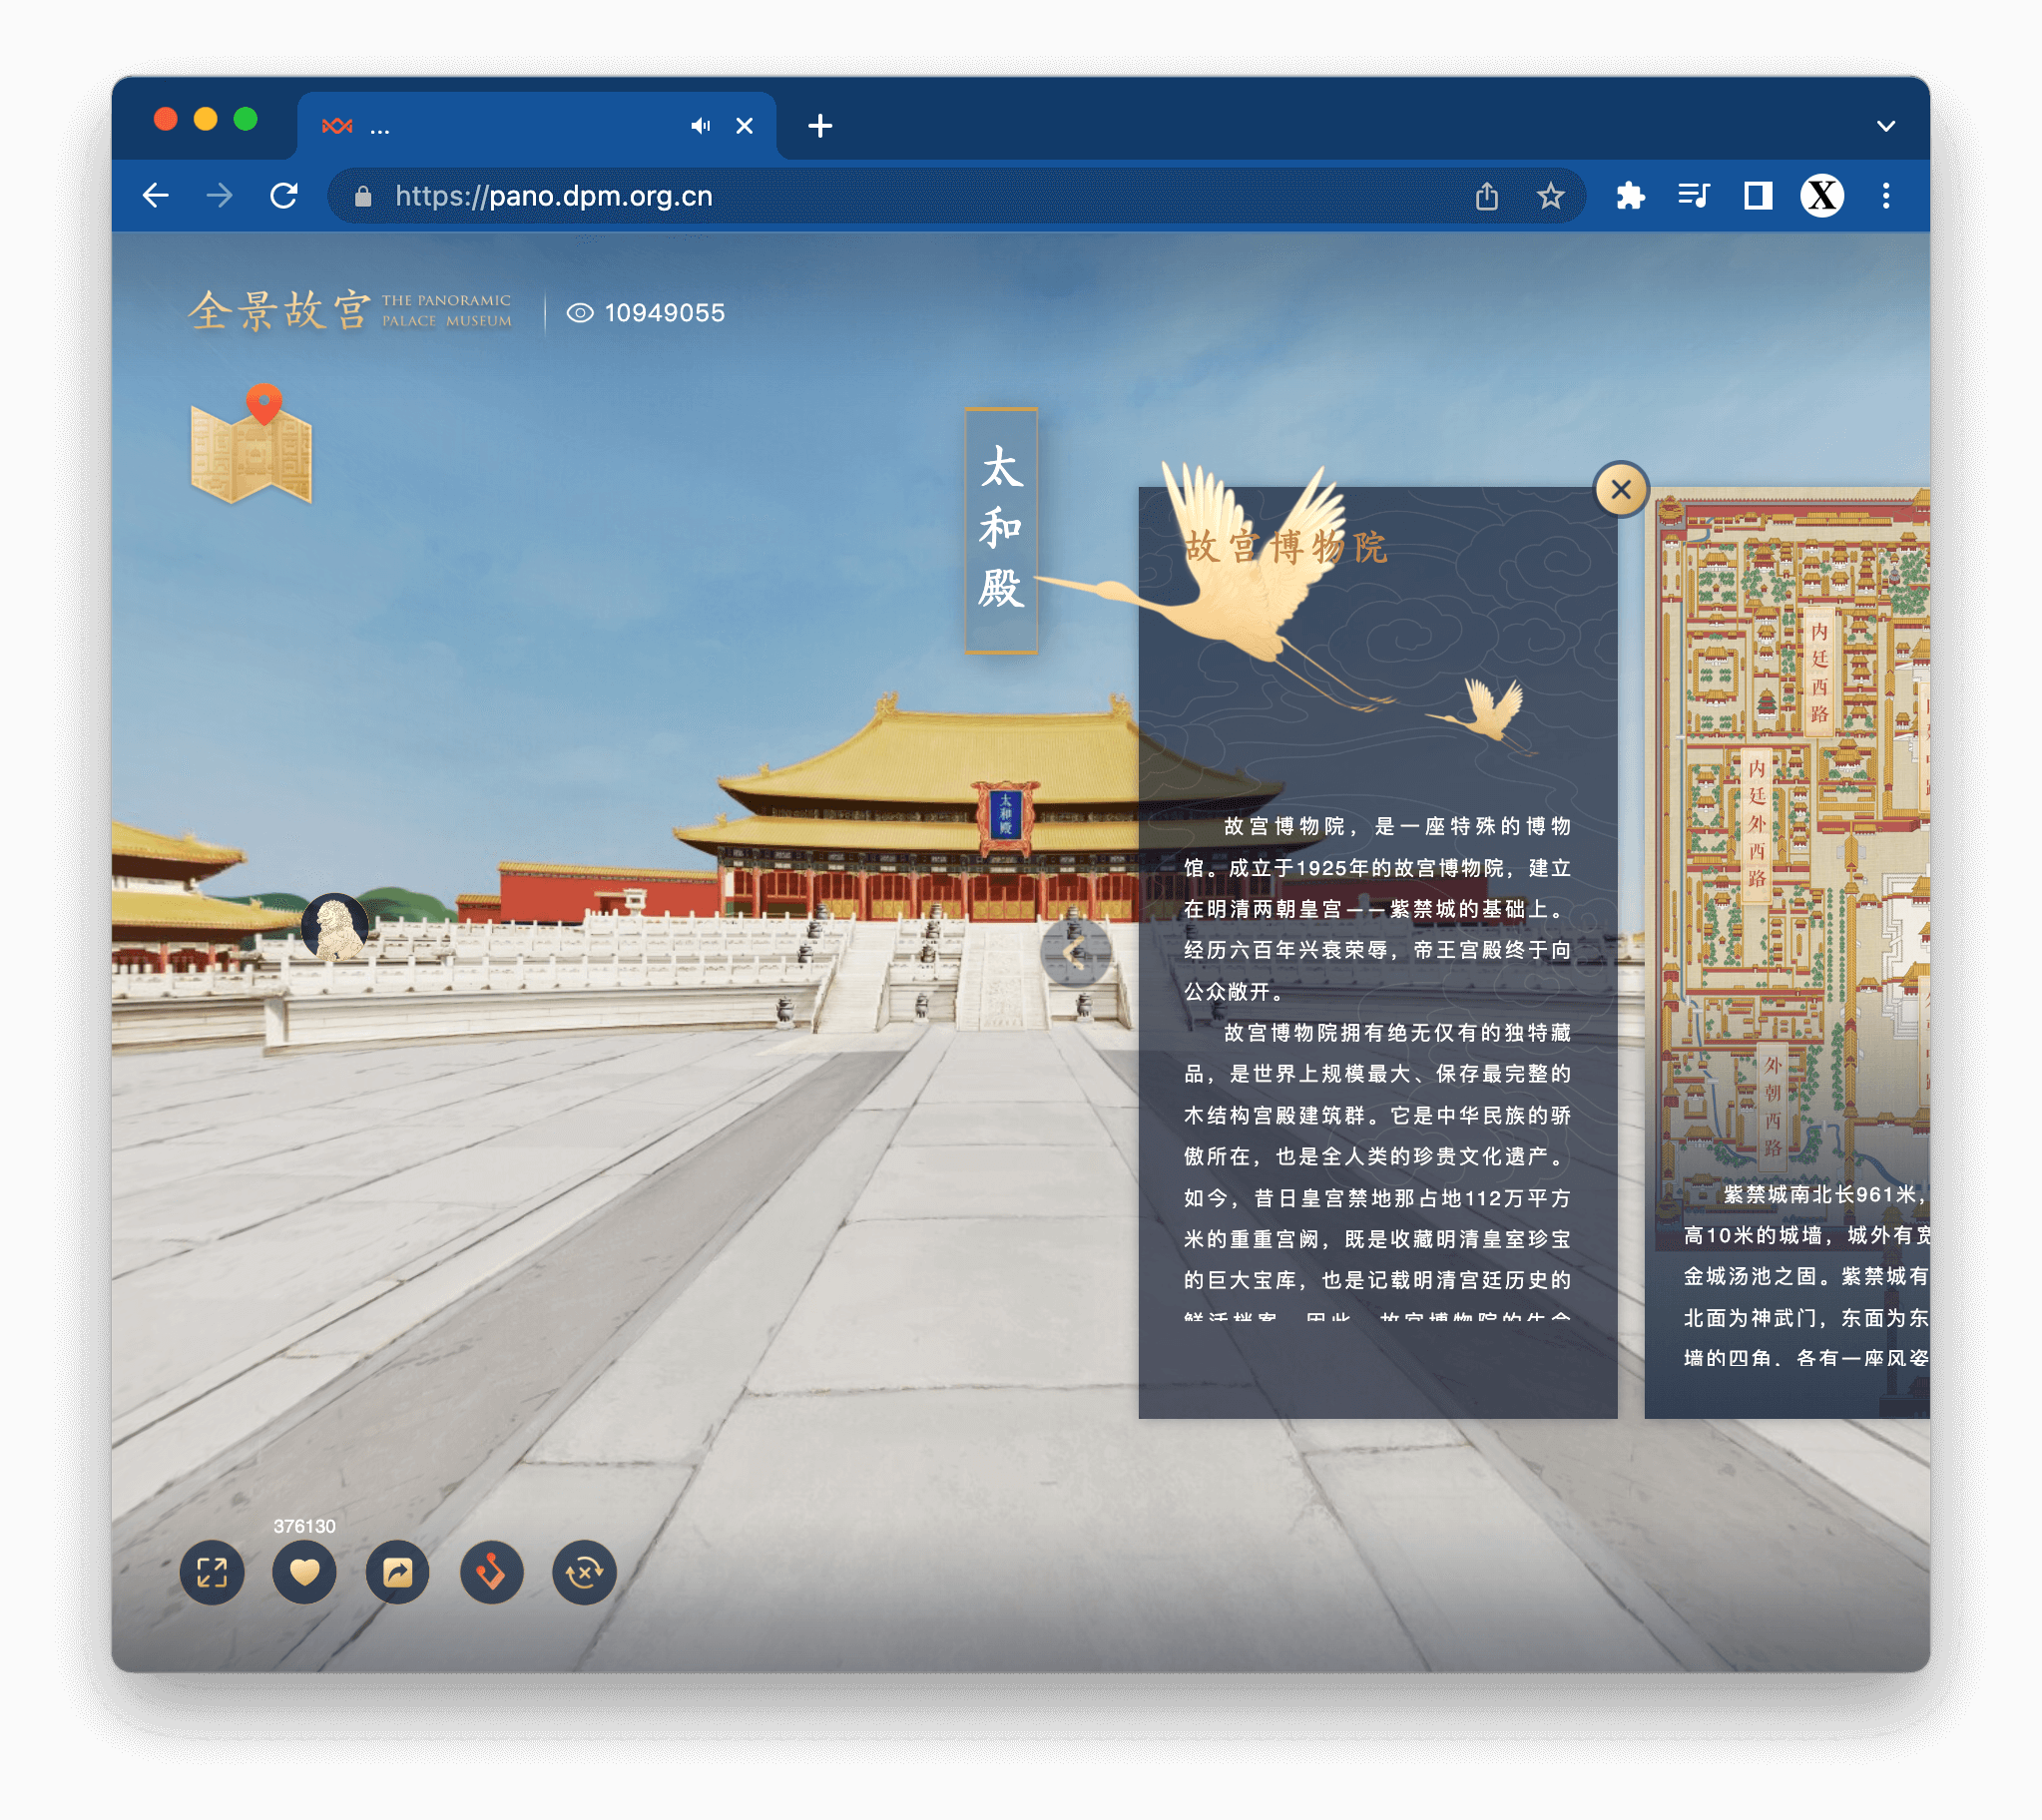Viewport: 2042px width, 1820px height.
Task: Like the panorama with the heart icon
Action: (x=304, y=1573)
